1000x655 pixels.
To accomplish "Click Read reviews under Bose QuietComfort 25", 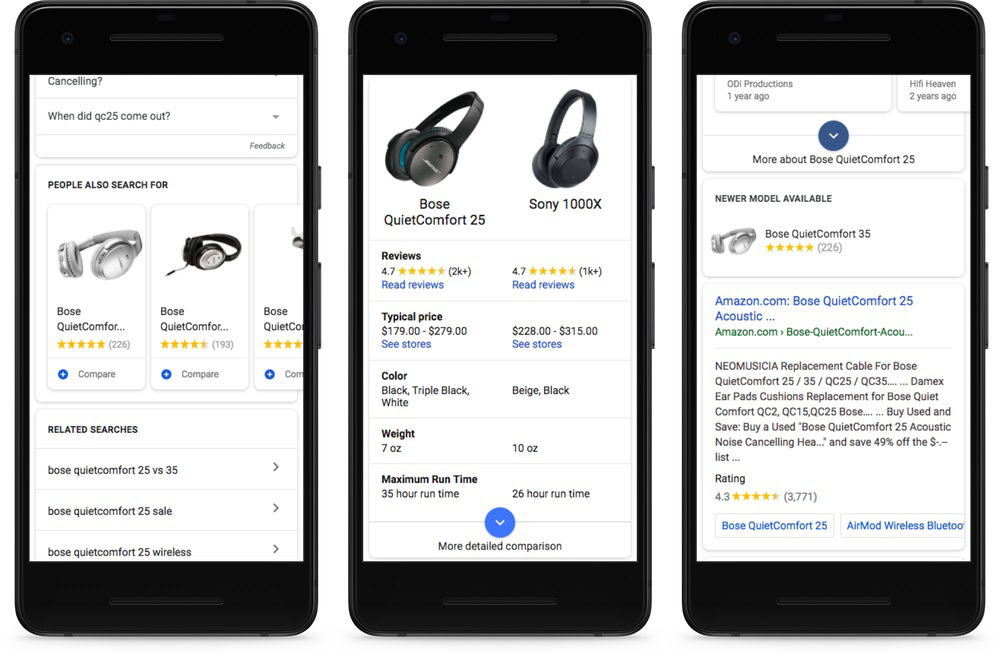I will (x=413, y=285).
